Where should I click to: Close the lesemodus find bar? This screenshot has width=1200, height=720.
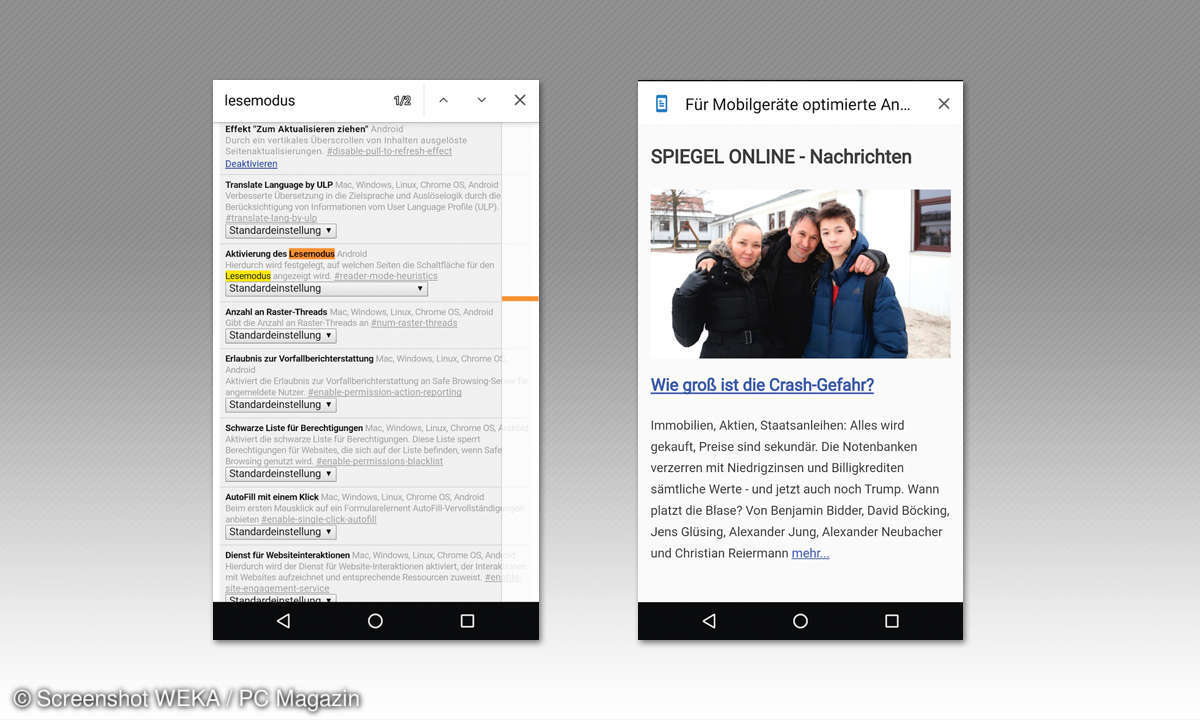520,100
